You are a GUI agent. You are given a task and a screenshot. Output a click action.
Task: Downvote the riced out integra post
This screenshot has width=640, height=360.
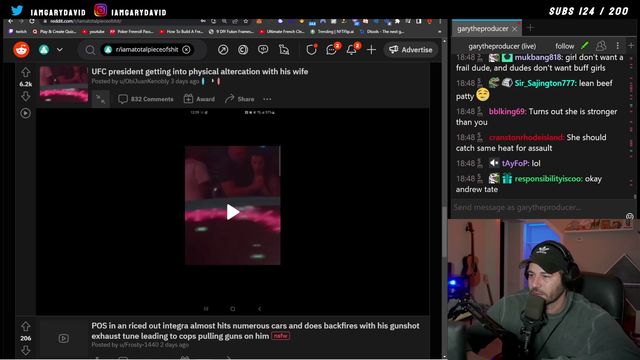26,350
